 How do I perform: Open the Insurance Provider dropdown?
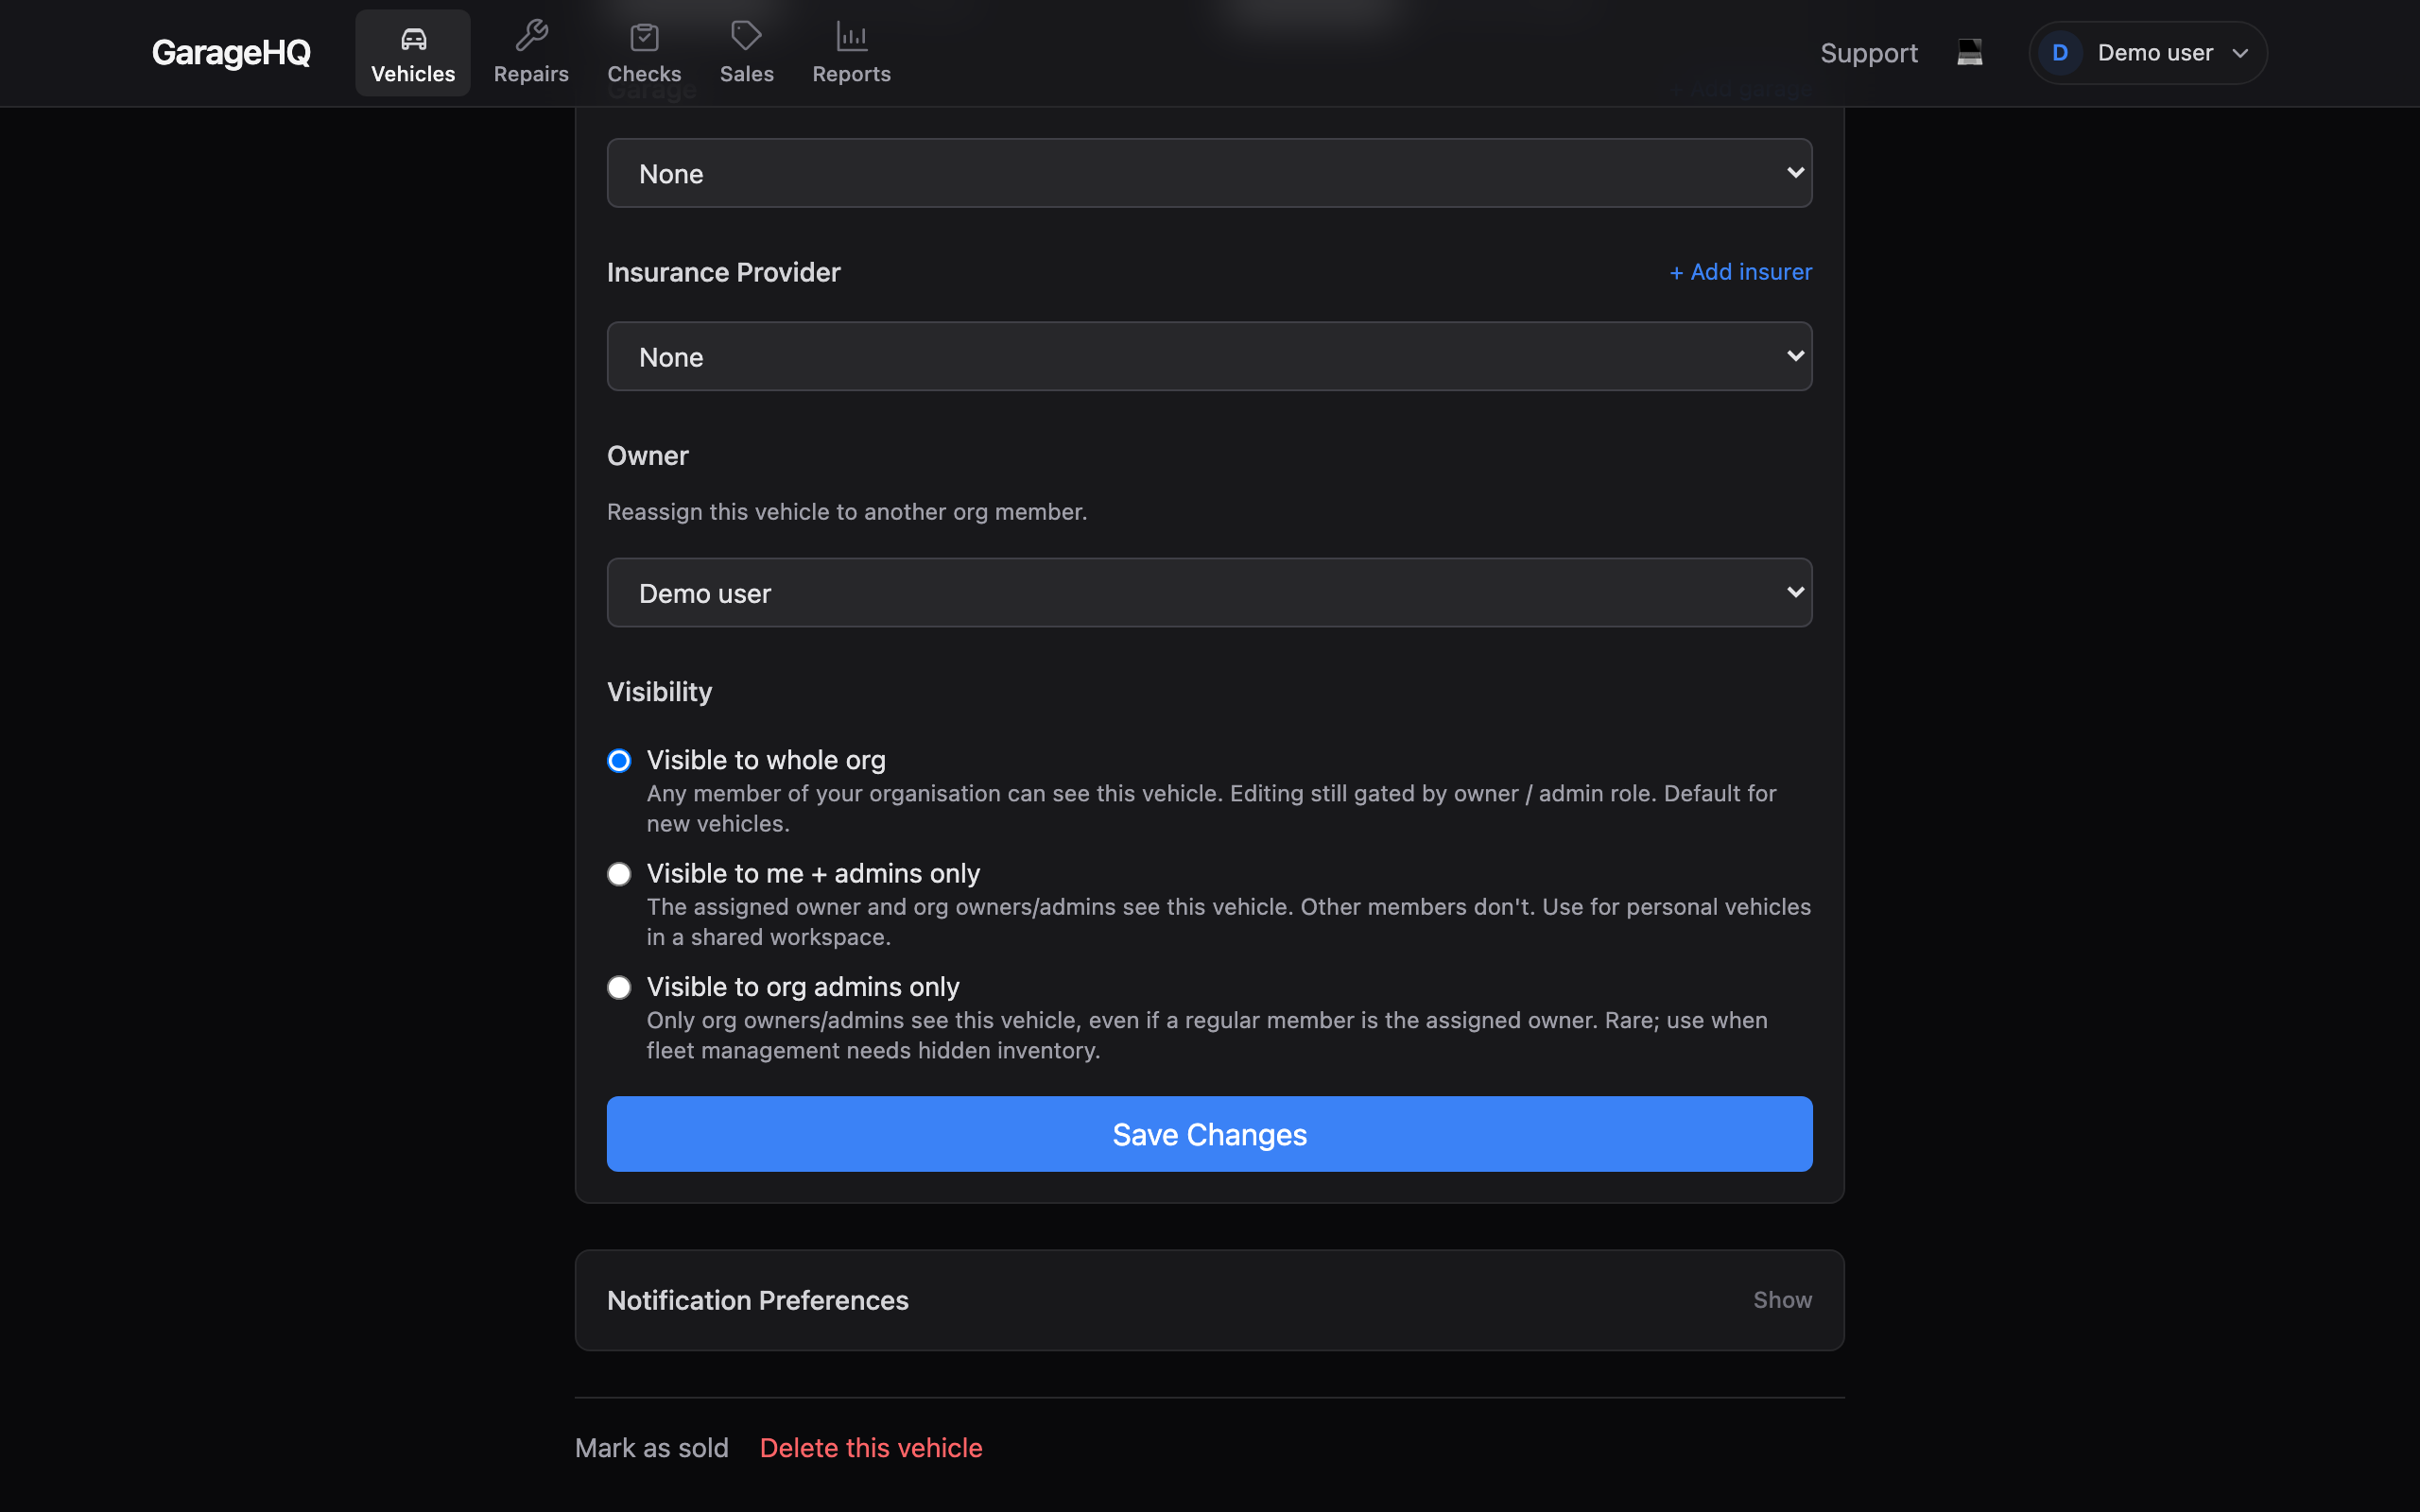[x=1209, y=357]
